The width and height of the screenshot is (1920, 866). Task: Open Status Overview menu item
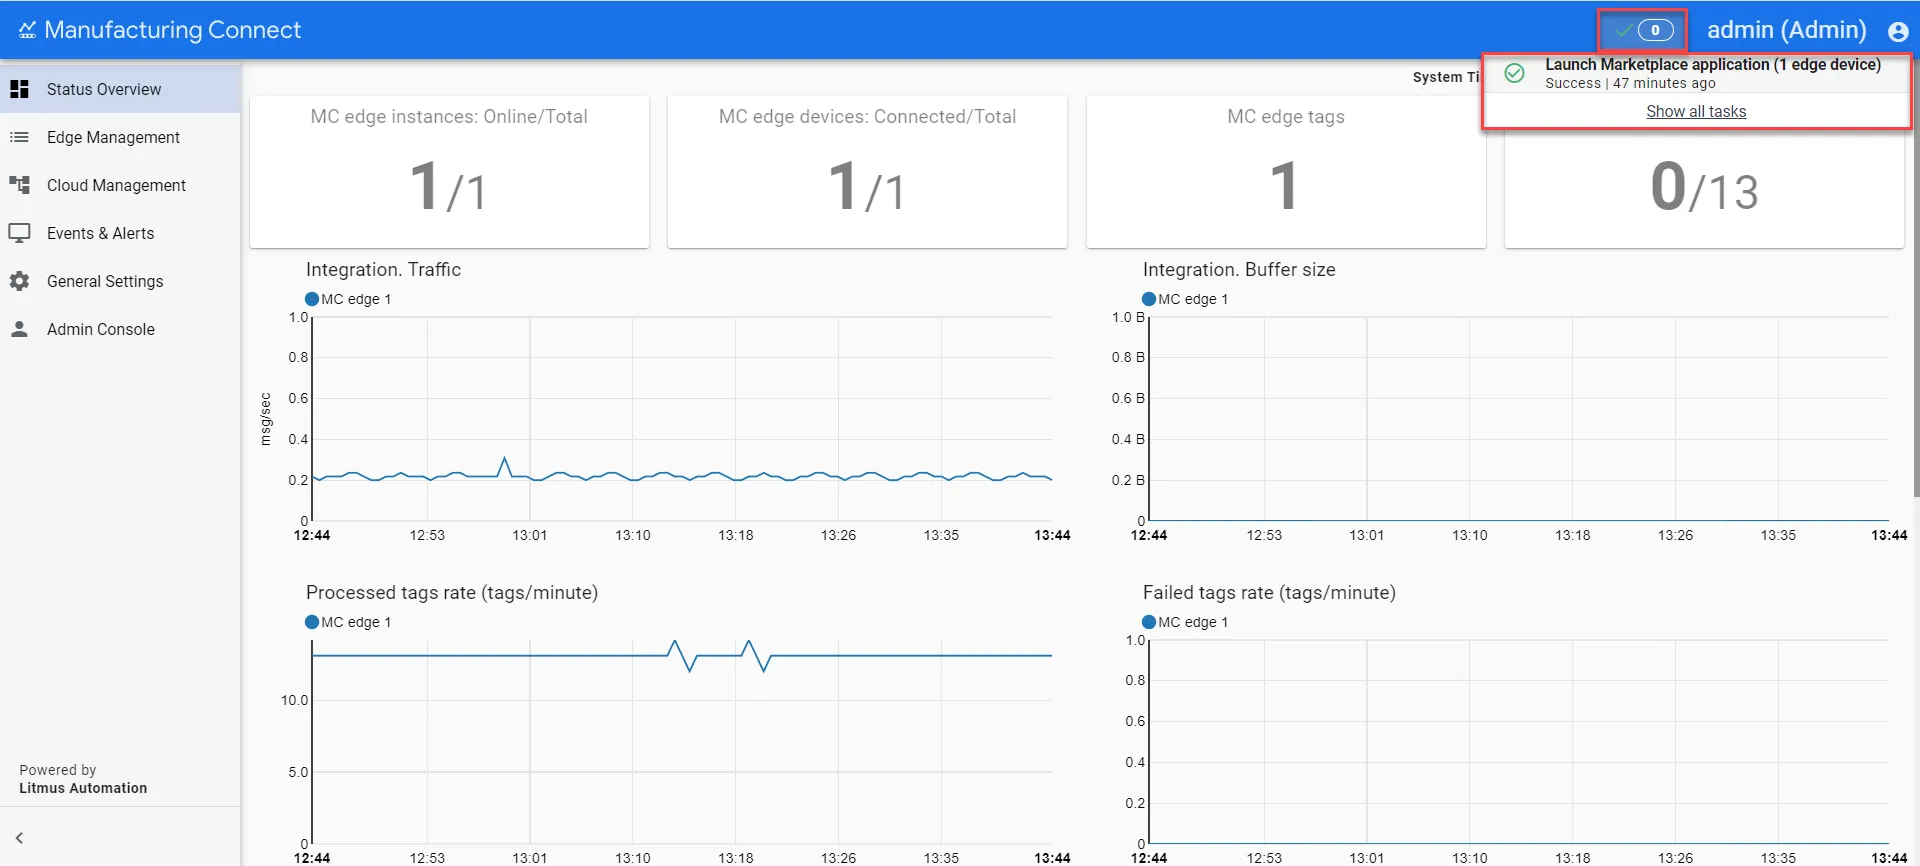click(120, 89)
